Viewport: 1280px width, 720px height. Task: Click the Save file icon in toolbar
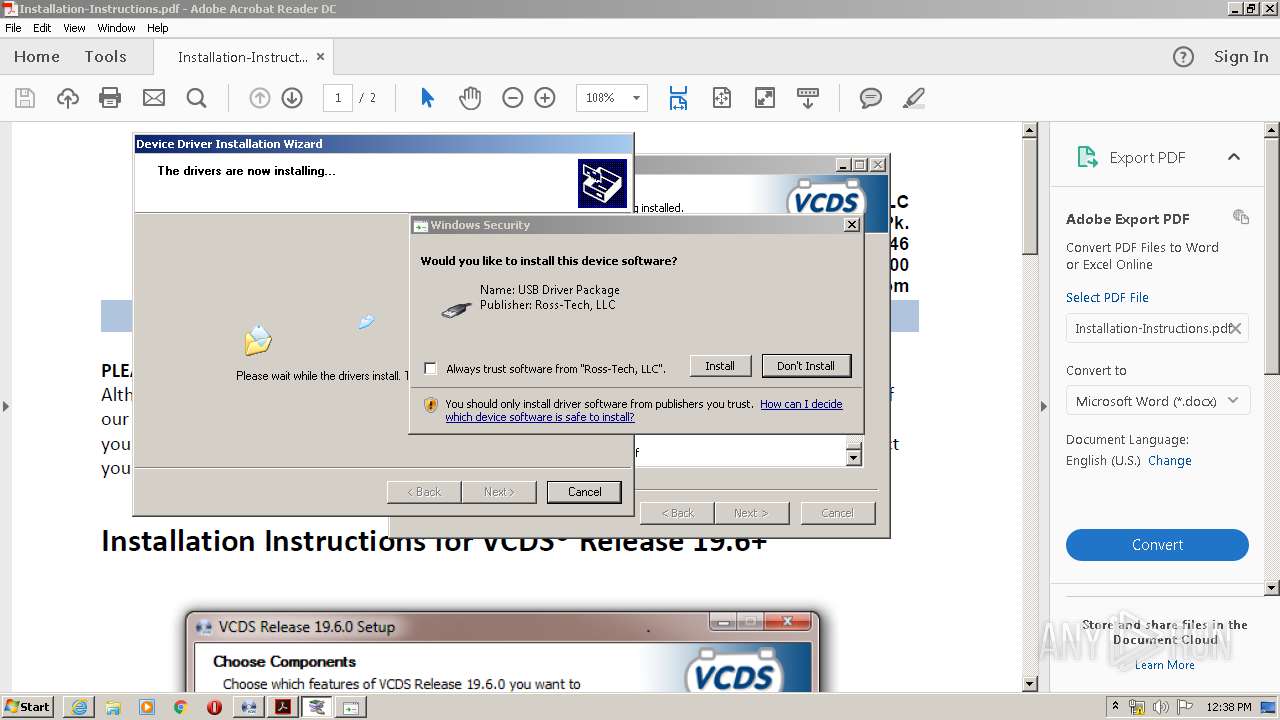tap(25, 98)
